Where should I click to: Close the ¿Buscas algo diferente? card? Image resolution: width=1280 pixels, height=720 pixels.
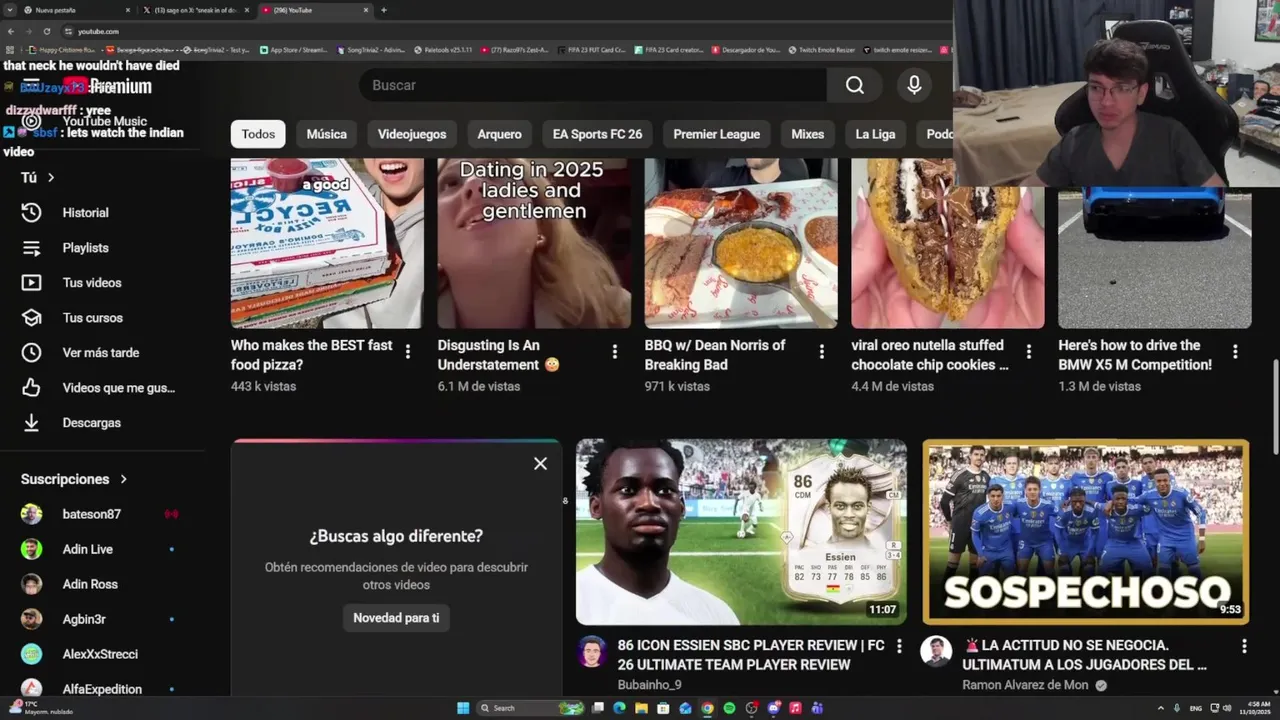coord(540,464)
